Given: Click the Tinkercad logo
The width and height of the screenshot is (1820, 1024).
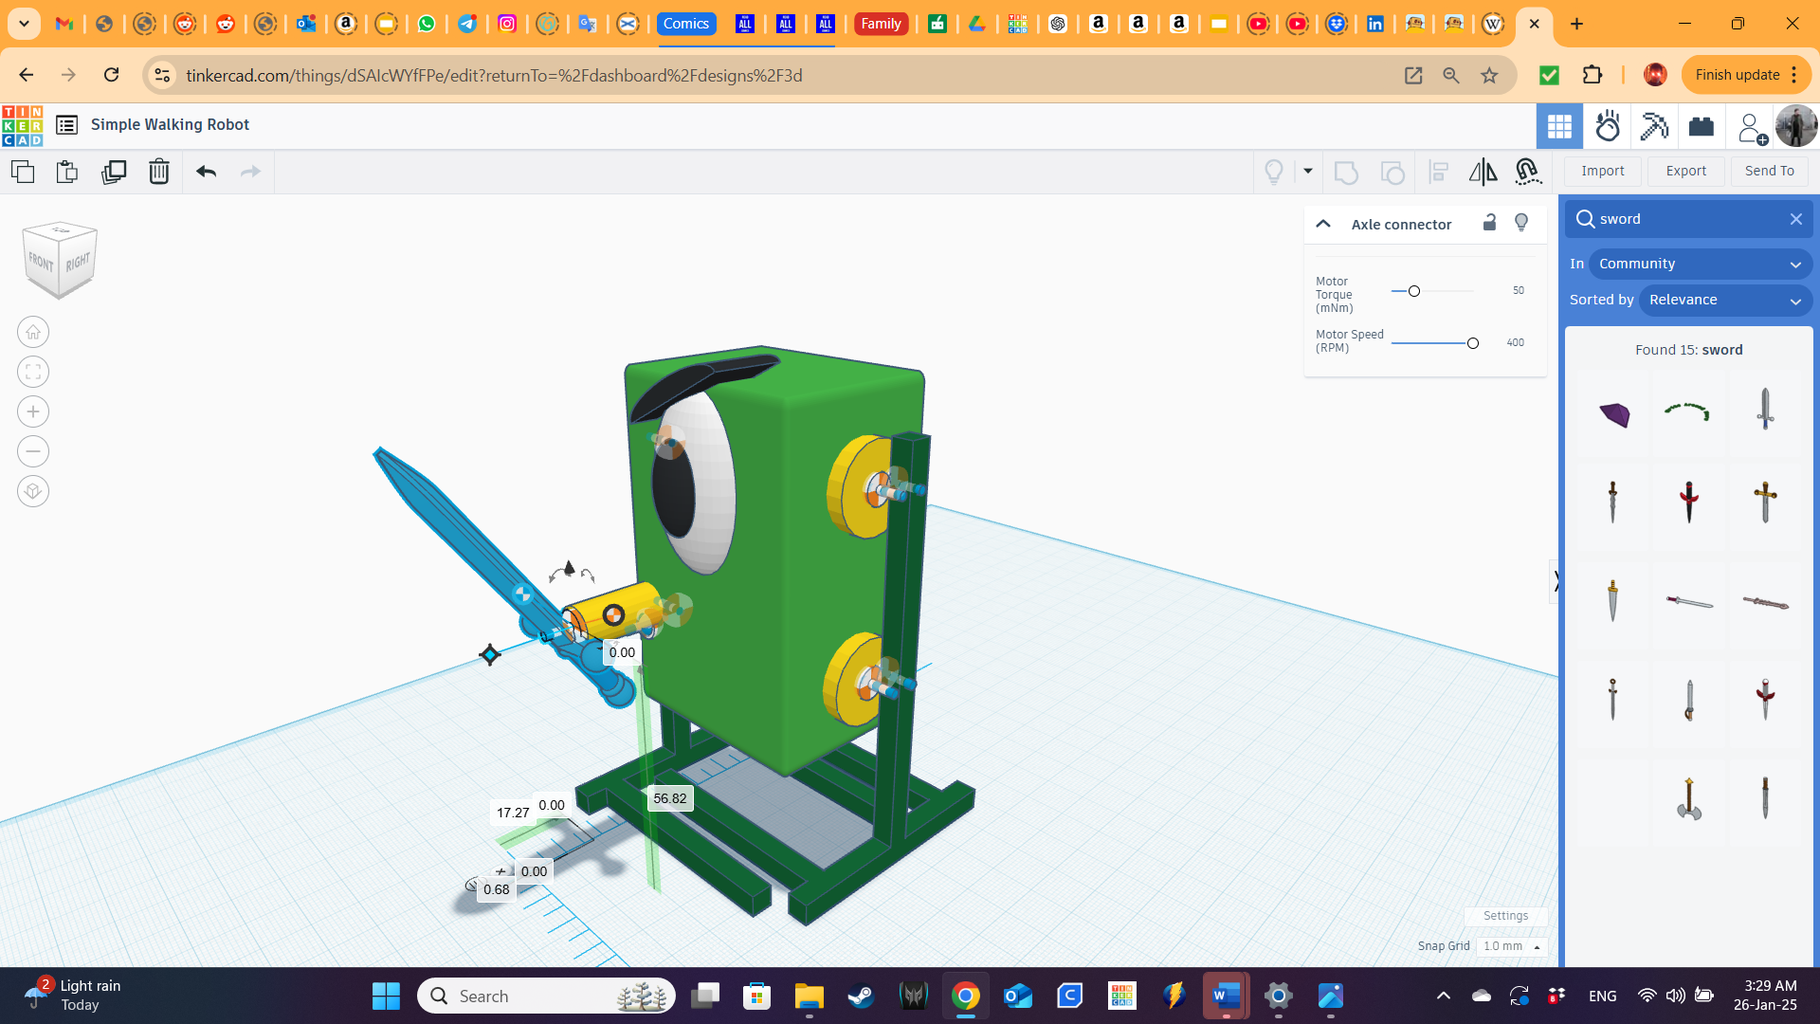Looking at the screenshot, I should click(x=22, y=126).
